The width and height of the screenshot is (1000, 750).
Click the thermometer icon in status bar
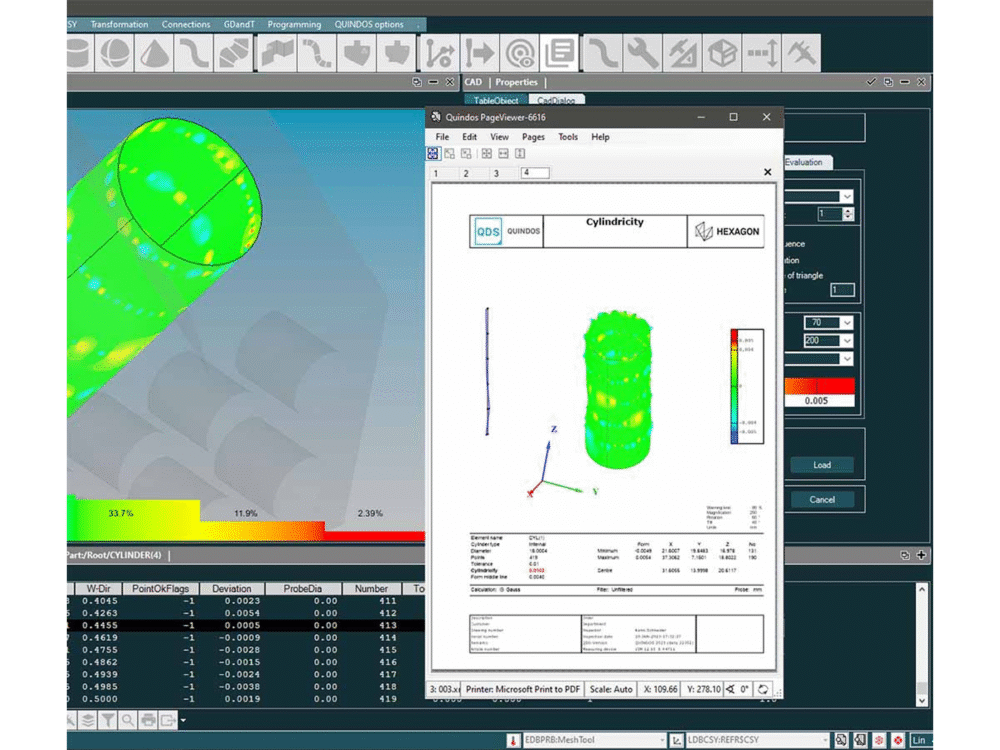point(513,740)
